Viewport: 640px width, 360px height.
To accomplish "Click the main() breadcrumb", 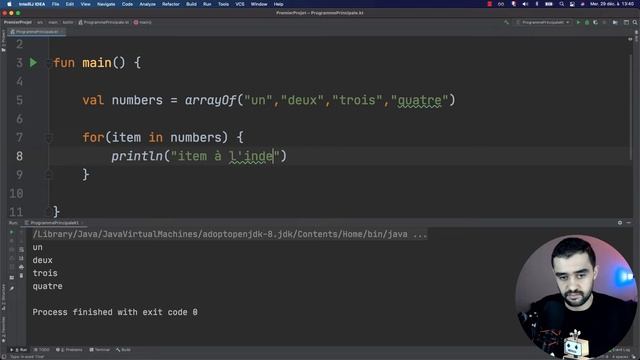I will (x=143, y=22).
